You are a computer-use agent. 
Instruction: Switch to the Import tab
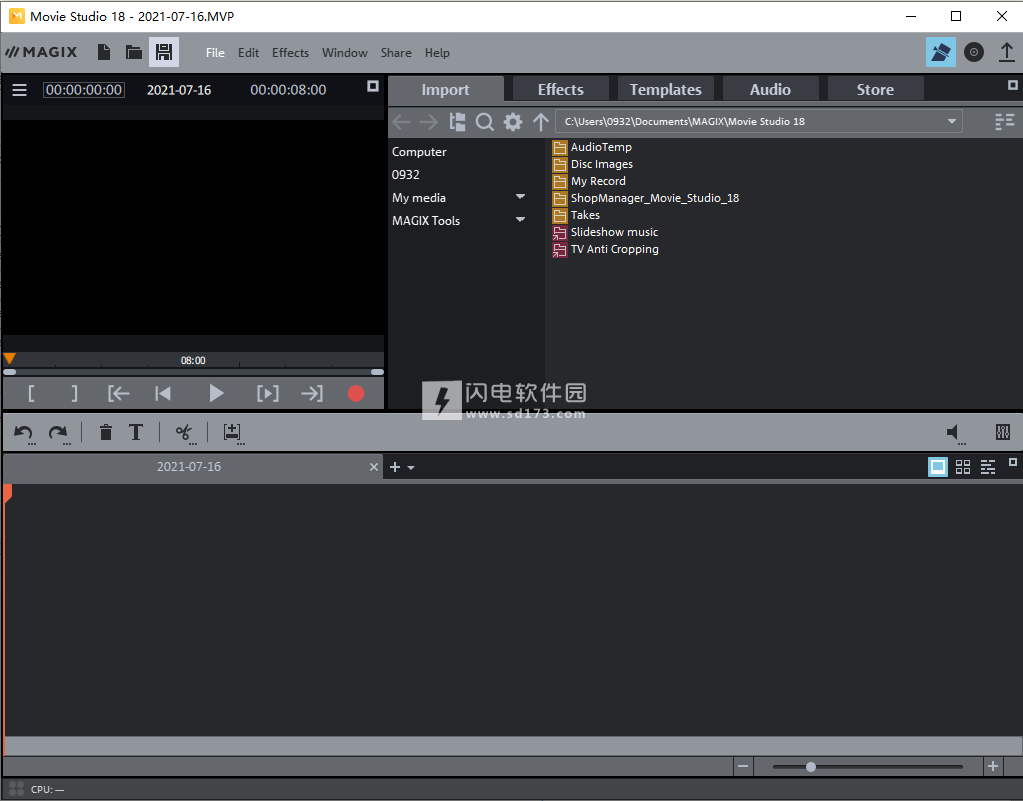click(446, 90)
